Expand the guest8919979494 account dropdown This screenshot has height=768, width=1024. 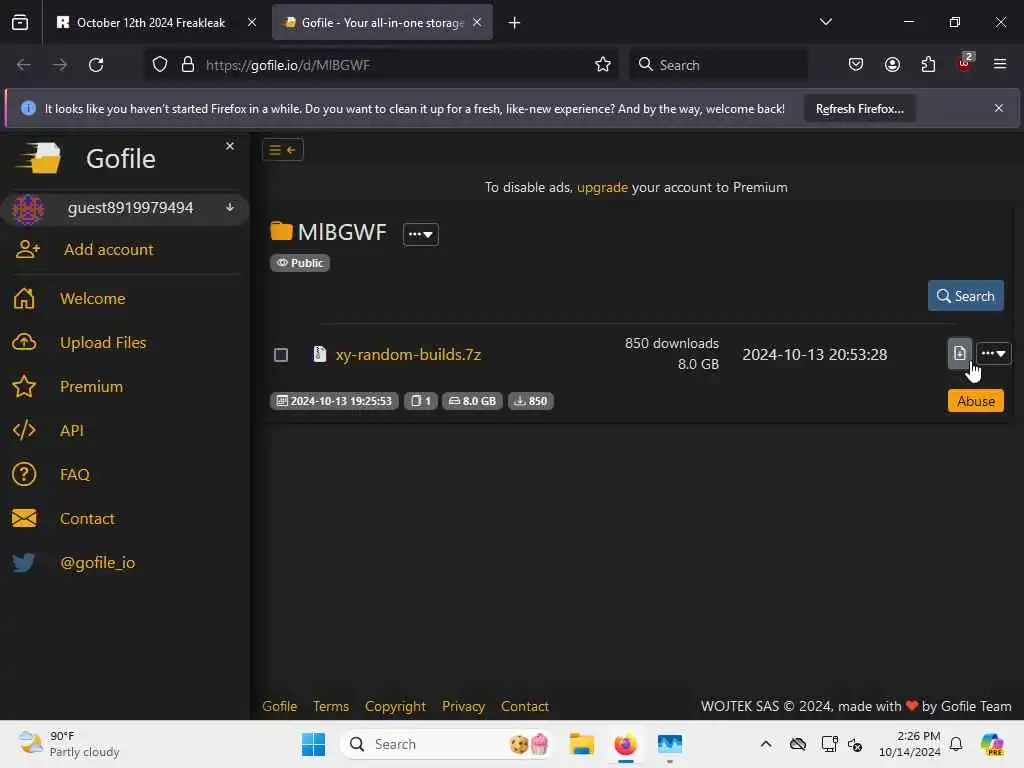(230, 208)
